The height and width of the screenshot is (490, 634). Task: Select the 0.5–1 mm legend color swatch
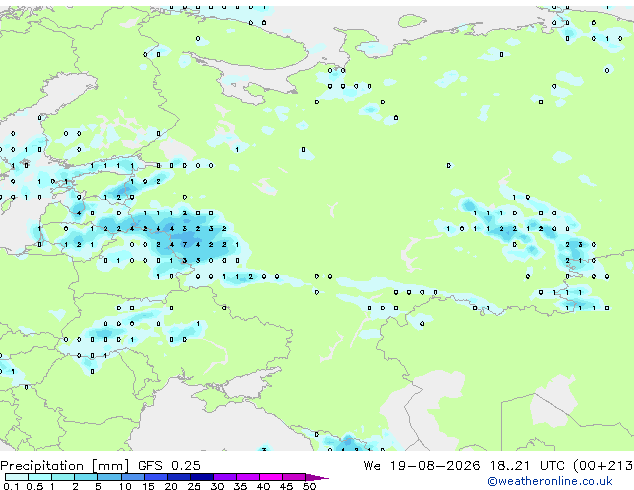[x=40, y=477]
